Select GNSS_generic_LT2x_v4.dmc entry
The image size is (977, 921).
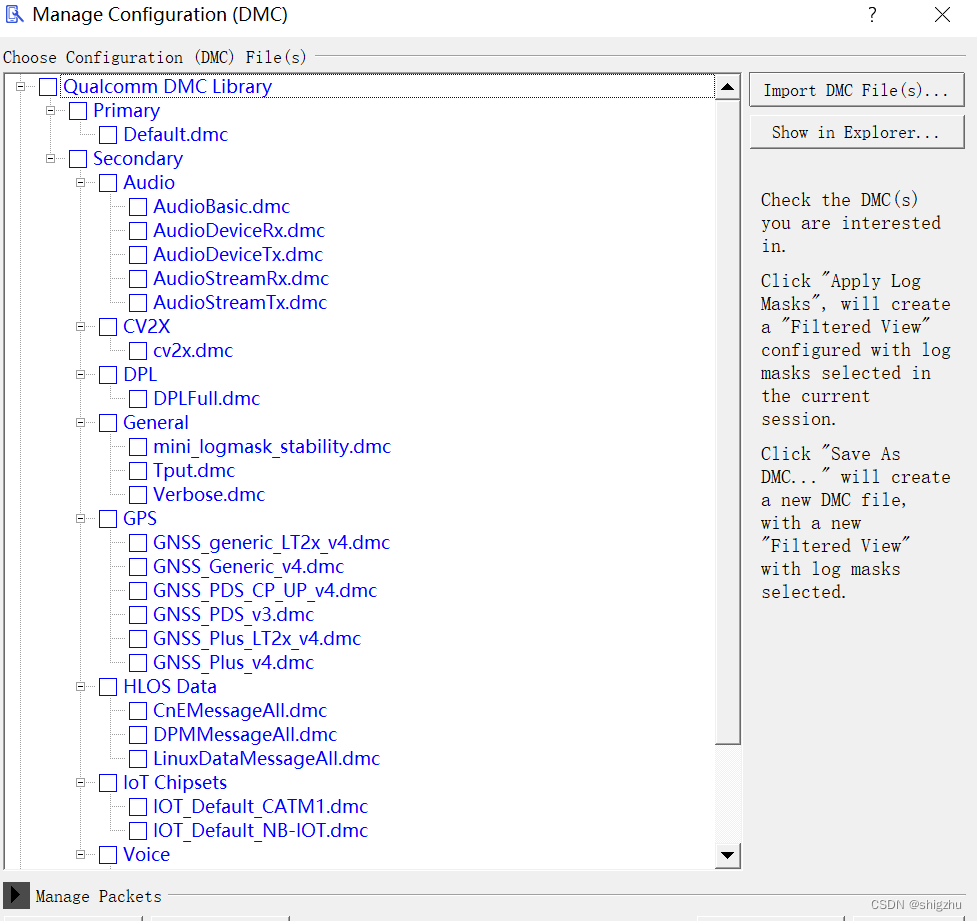272,543
